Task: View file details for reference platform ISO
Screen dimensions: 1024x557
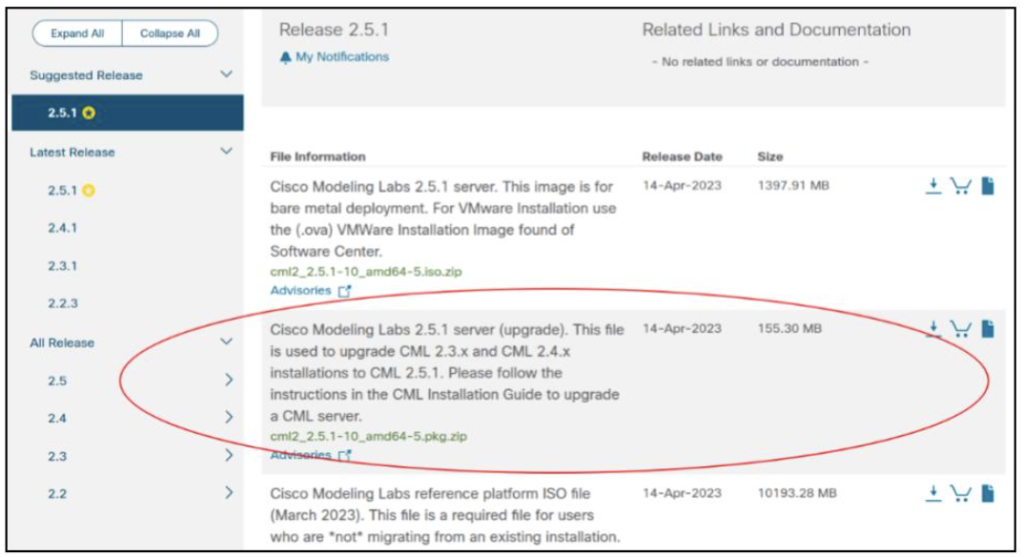Action: point(987,493)
